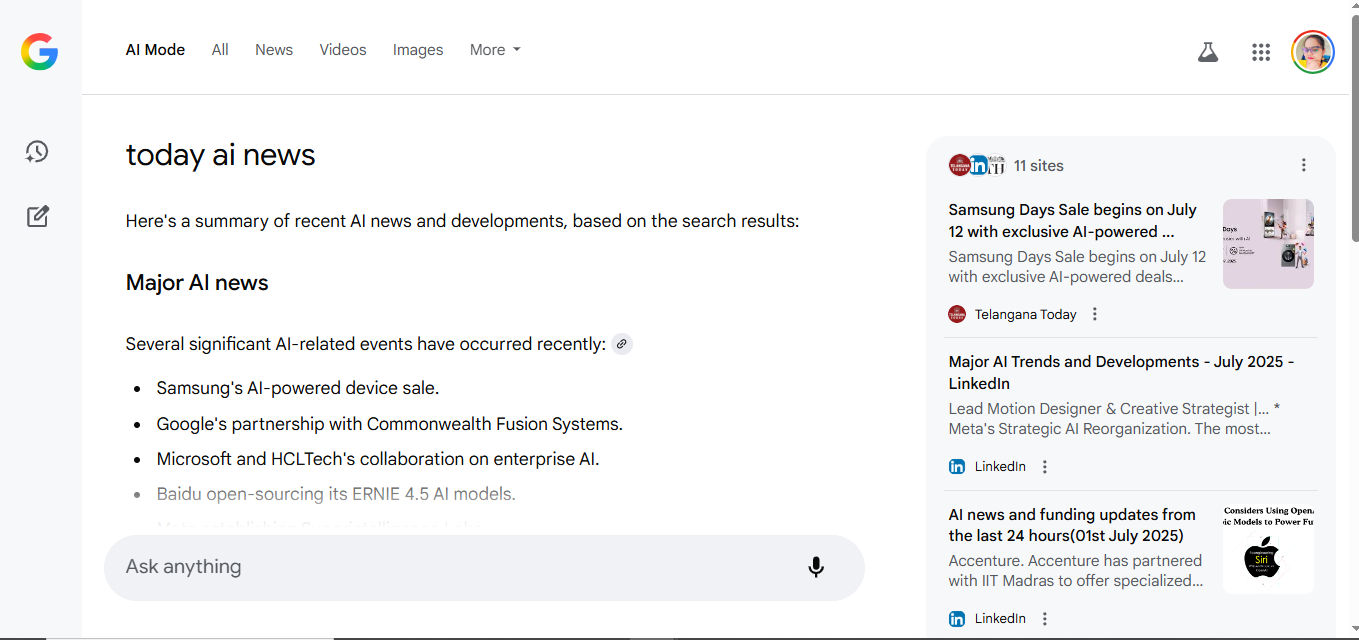Open options beside LinkedIn under Major AI Trends
The image size is (1359, 640).
pyautogui.click(x=1045, y=467)
